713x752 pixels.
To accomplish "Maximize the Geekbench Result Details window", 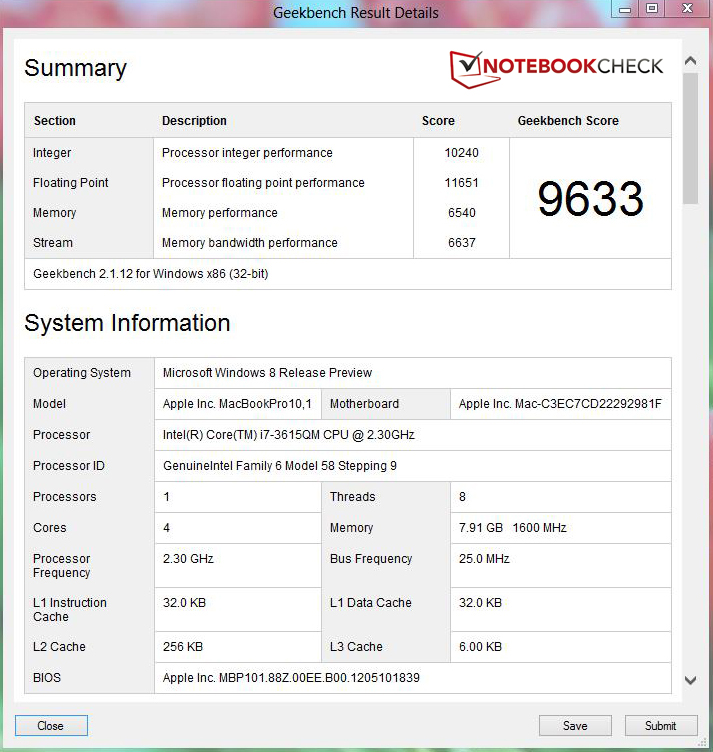I will (652, 9).
